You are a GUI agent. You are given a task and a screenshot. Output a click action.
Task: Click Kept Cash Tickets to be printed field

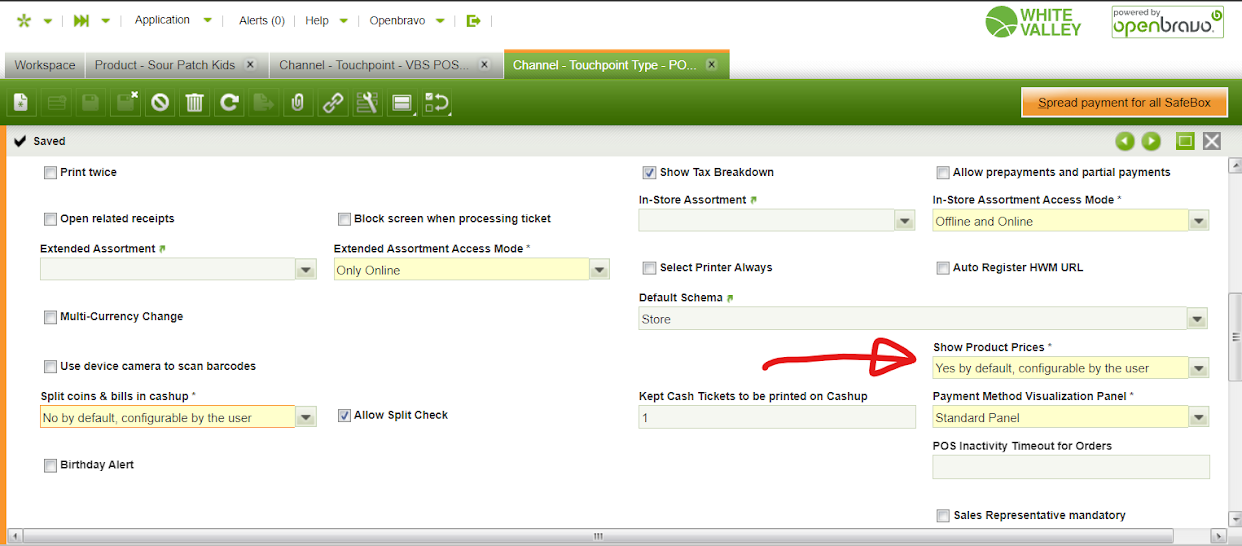point(777,417)
